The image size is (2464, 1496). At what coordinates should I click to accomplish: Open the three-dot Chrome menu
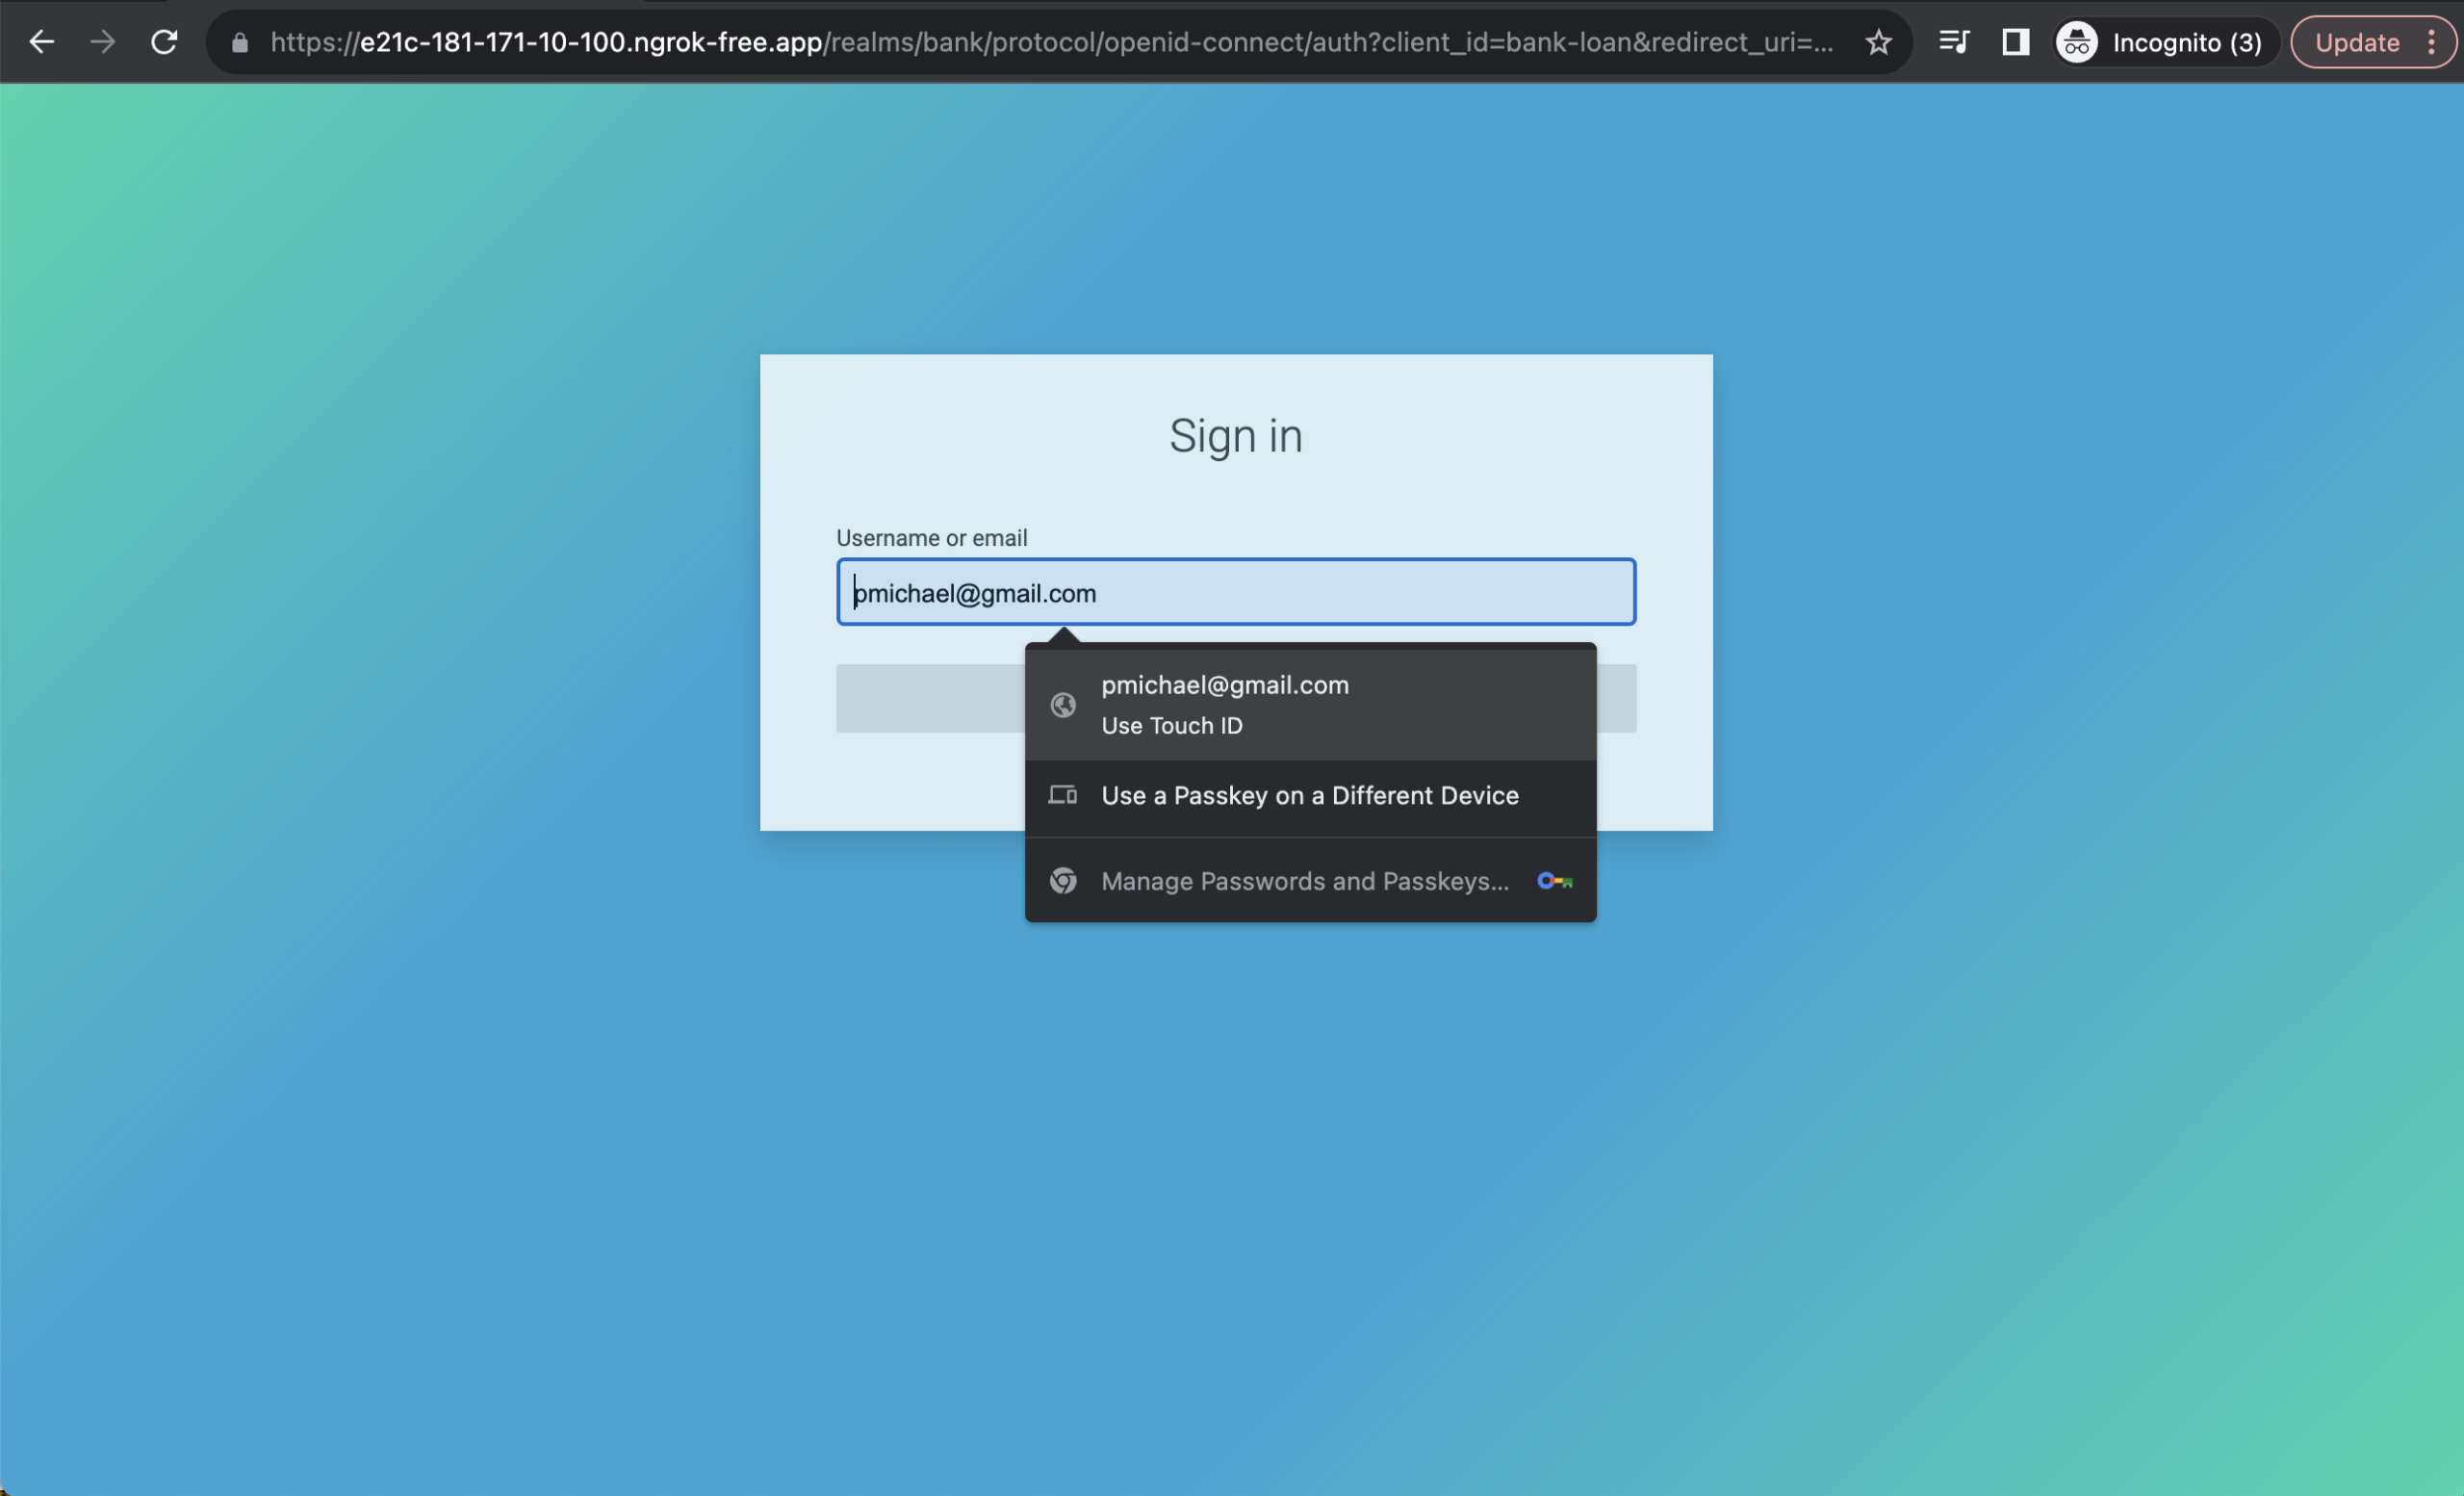tap(2432, 42)
